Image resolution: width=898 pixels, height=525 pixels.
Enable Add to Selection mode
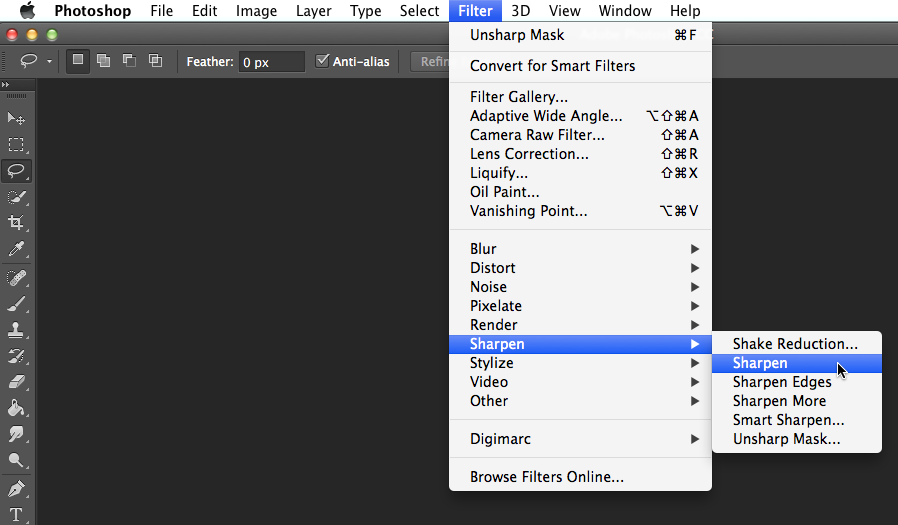click(x=103, y=61)
